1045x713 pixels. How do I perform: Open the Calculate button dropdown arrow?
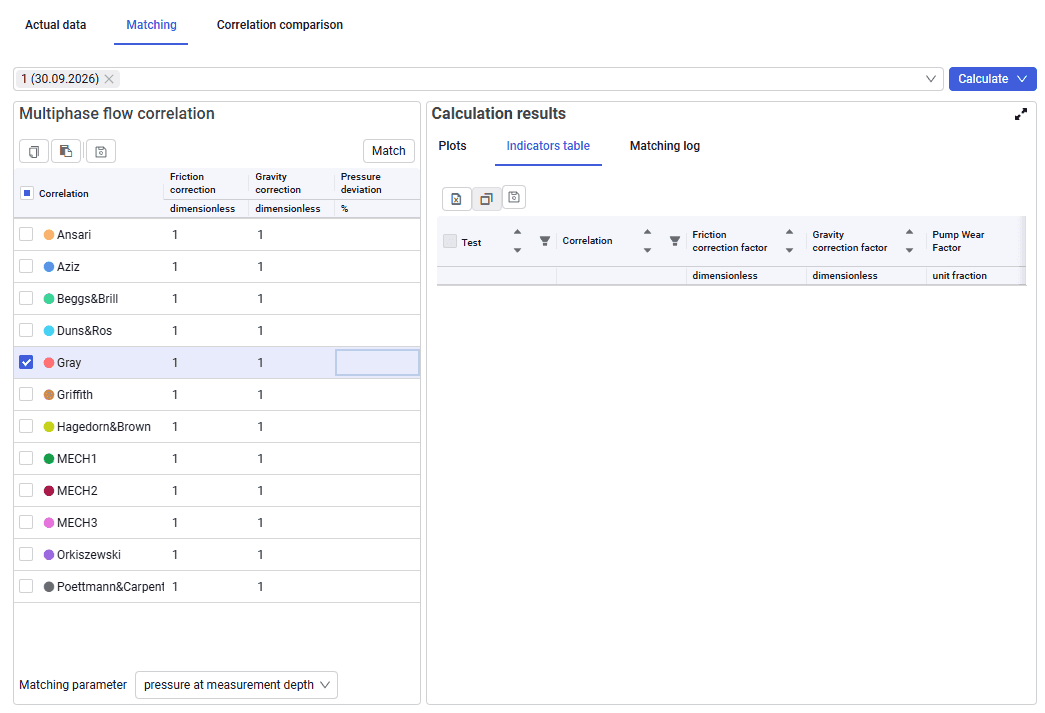click(1022, 79)
